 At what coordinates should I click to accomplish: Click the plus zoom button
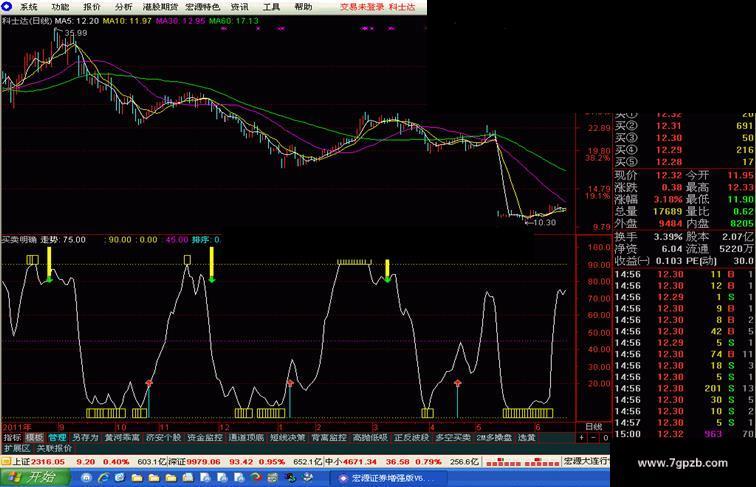[582, 437]
